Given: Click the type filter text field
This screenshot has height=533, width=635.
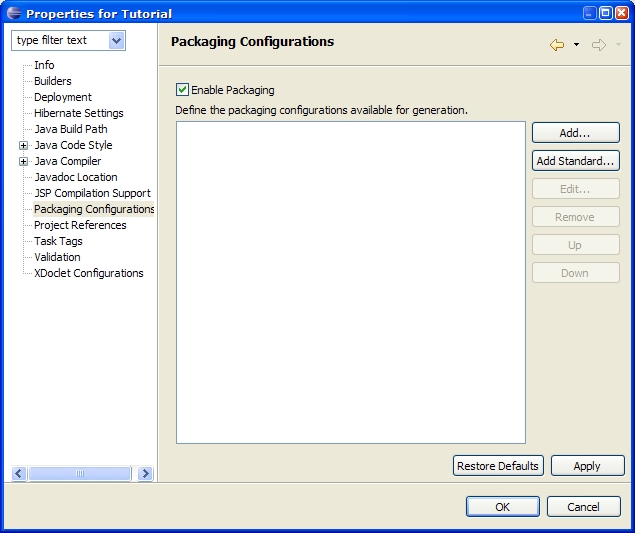Looking at the screenshot, I should (x=61, y=41).
